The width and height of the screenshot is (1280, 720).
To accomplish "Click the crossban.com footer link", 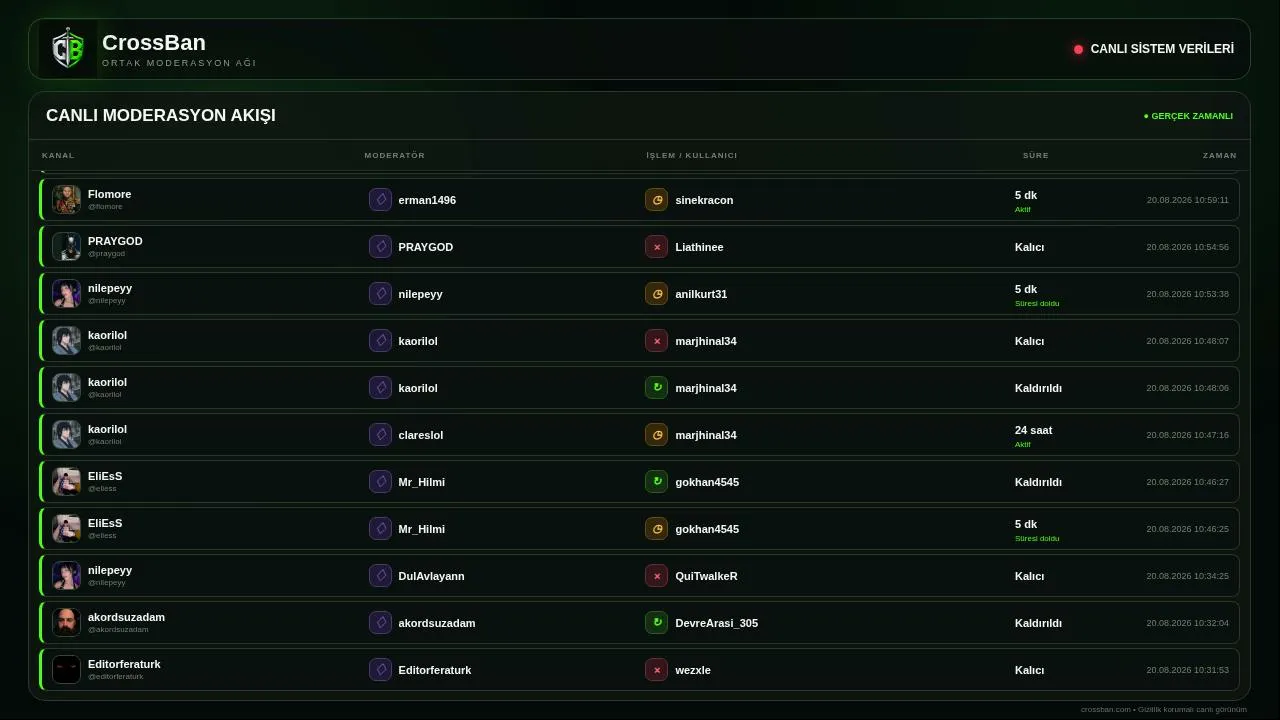I will [x=1106, y=709].
